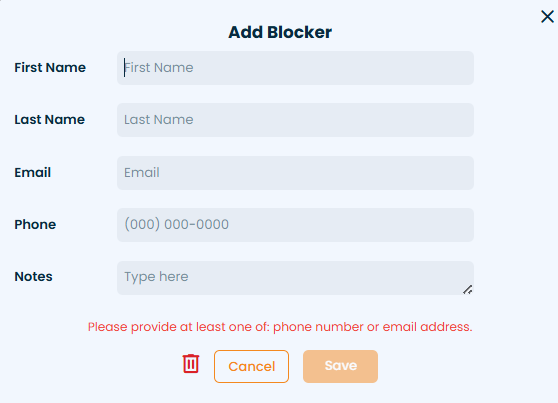Click into the Email input field
Image resolution: width=558 pixels, height=403 pixels.
295,173
